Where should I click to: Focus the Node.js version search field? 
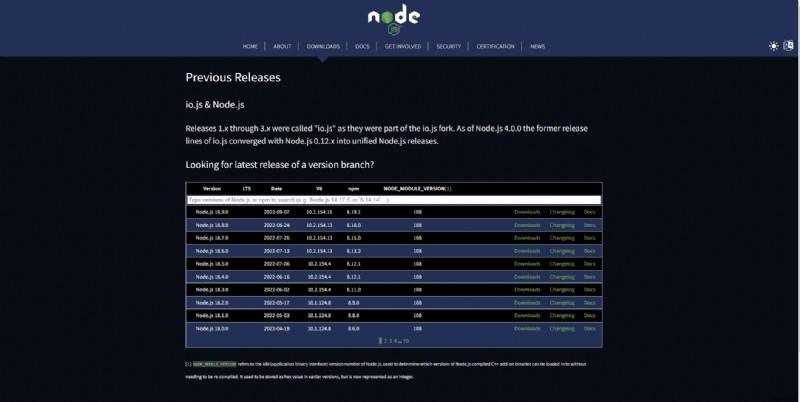394,200
